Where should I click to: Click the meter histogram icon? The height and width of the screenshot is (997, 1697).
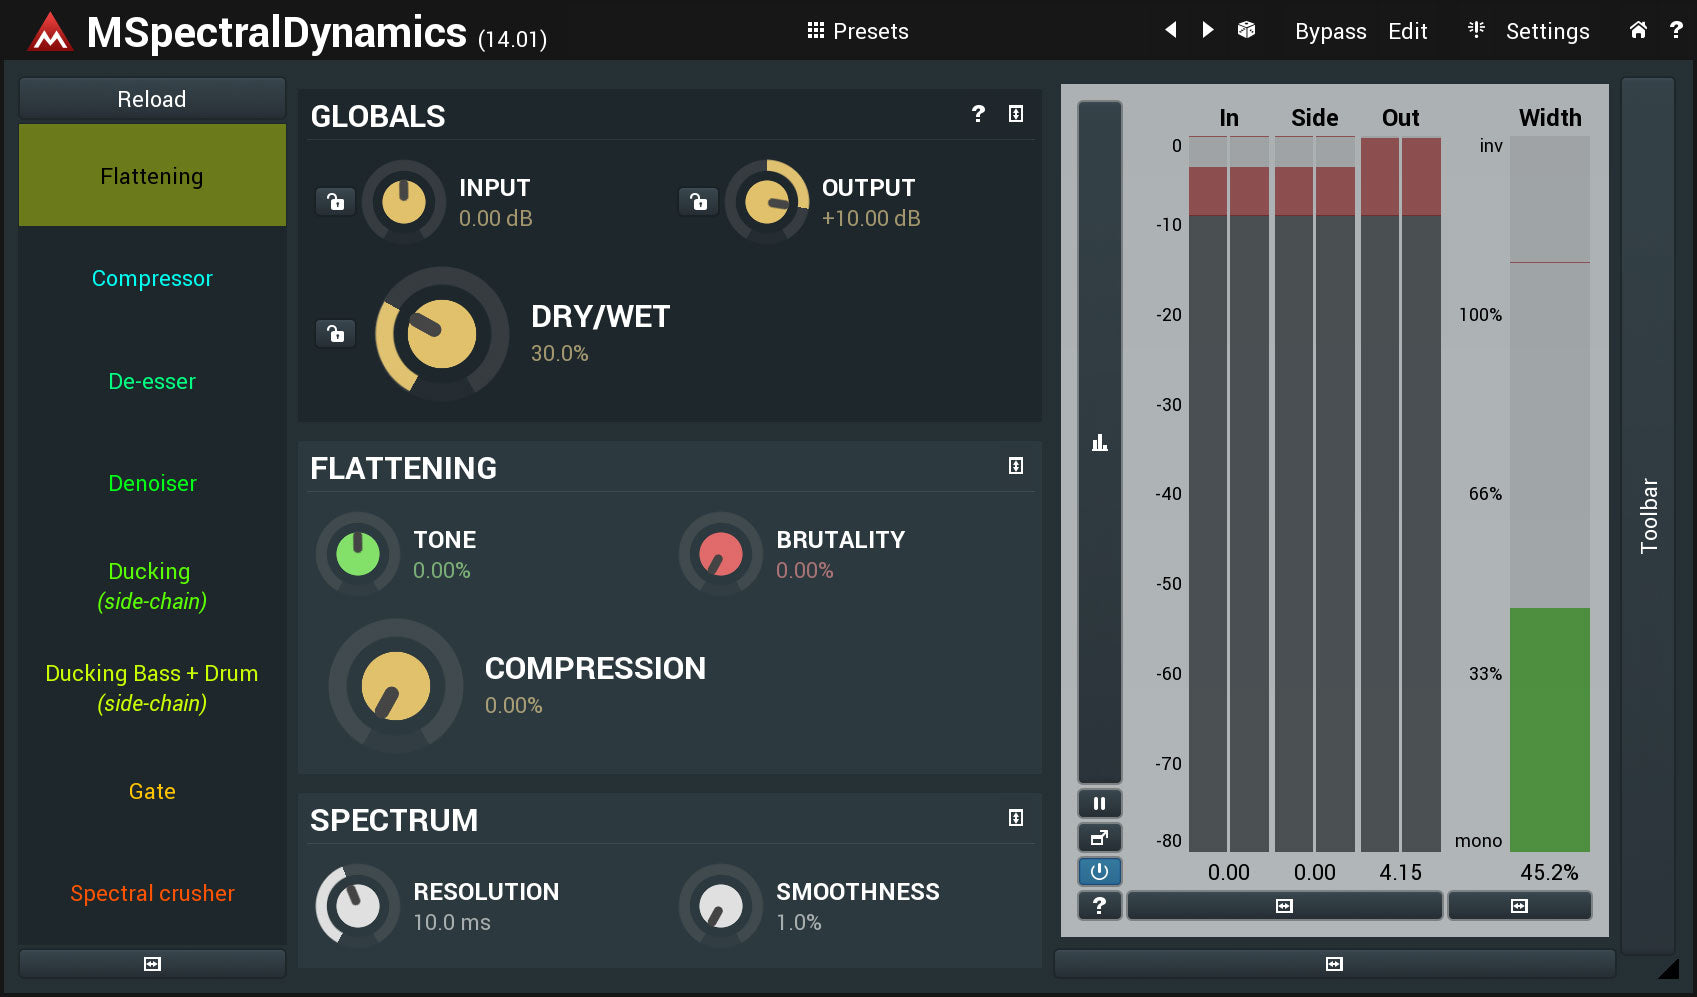(1099, 443)
